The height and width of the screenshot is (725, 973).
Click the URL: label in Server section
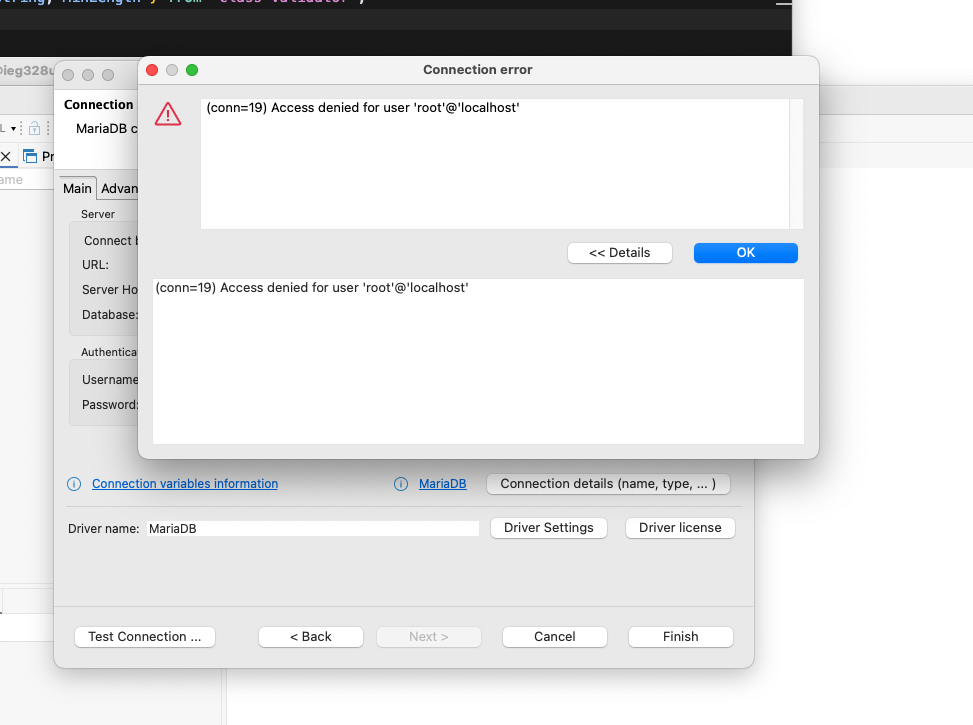point(96,264)
